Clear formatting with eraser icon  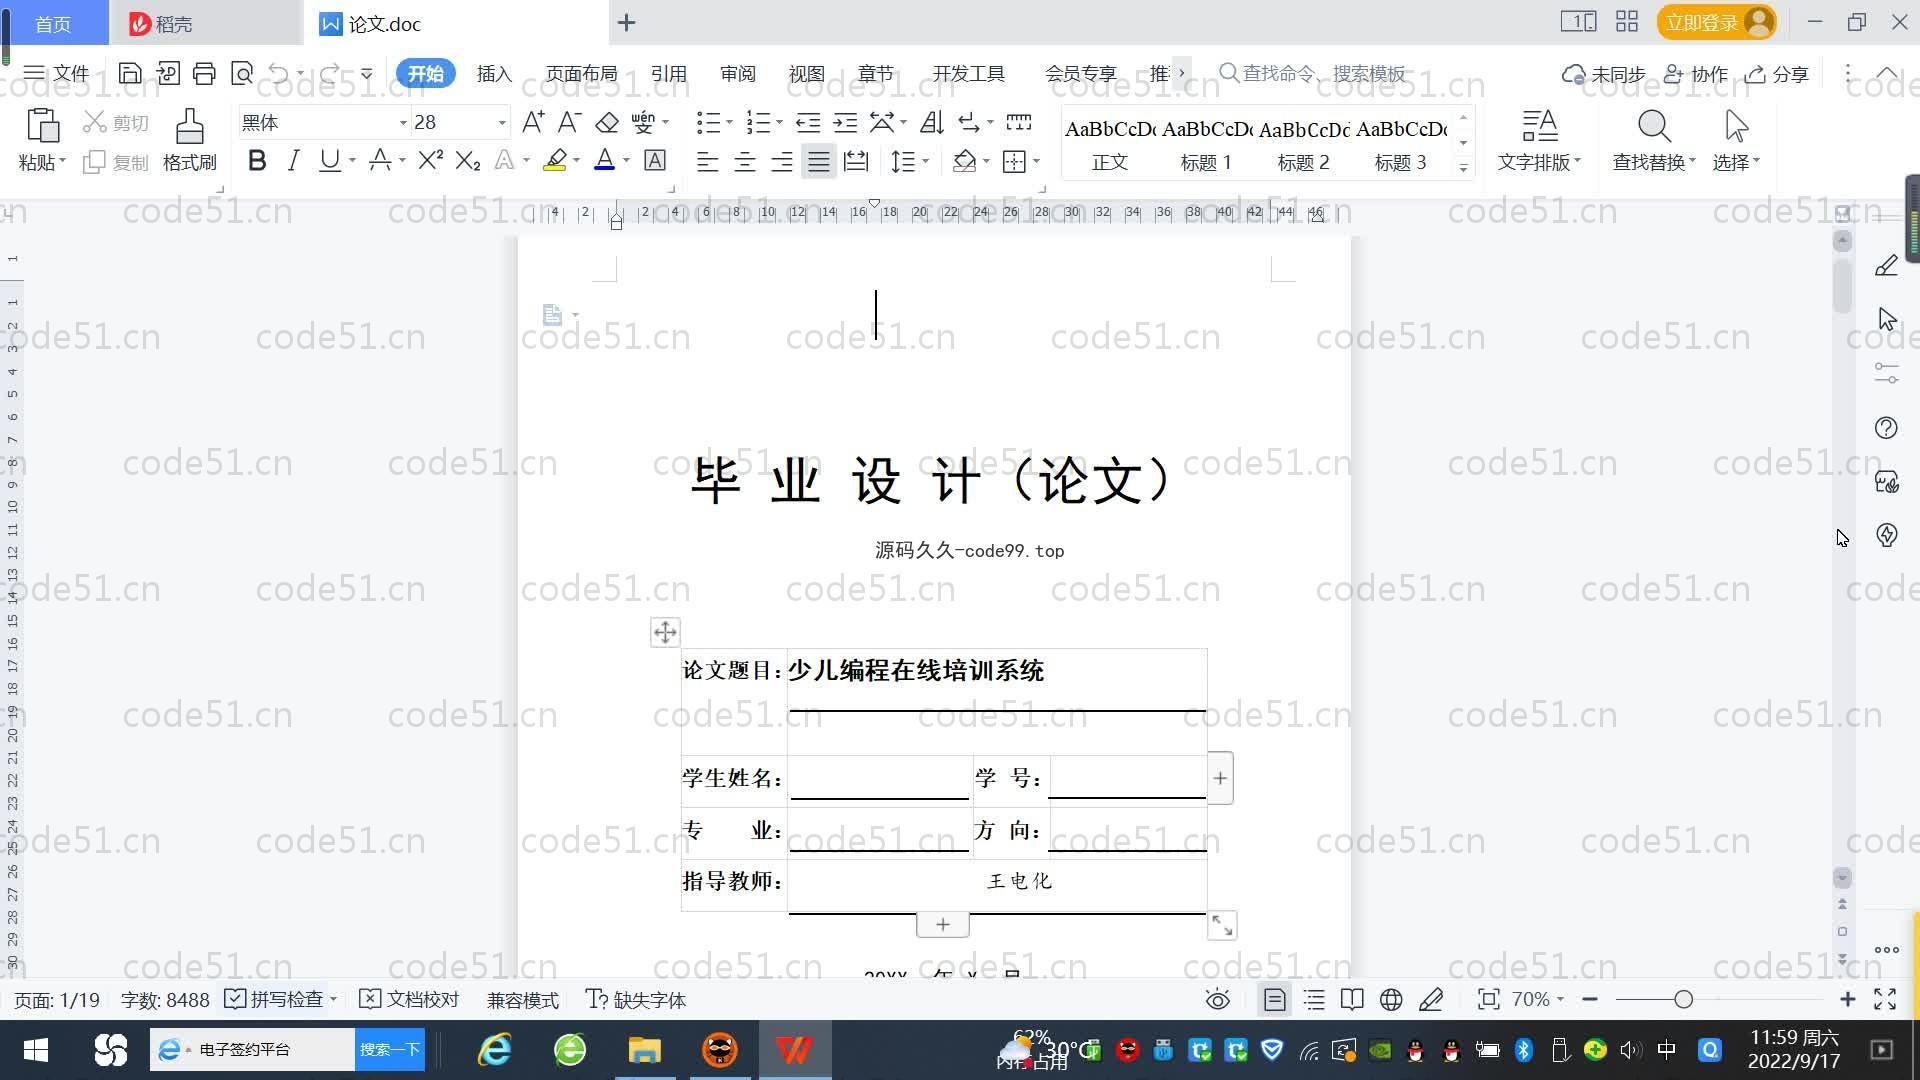click(x=607, y=122)
